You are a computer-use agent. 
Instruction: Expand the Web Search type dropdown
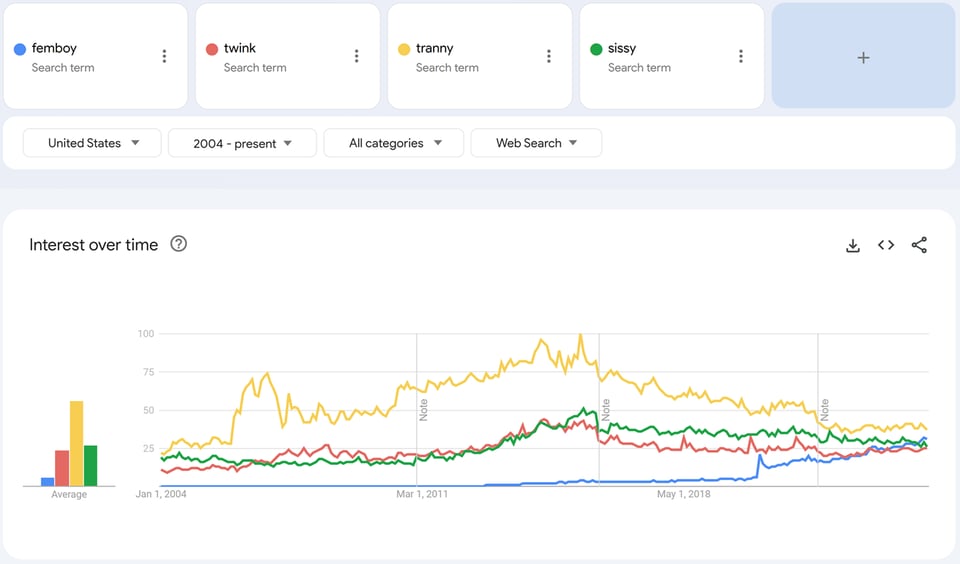(x=536, y=143)
